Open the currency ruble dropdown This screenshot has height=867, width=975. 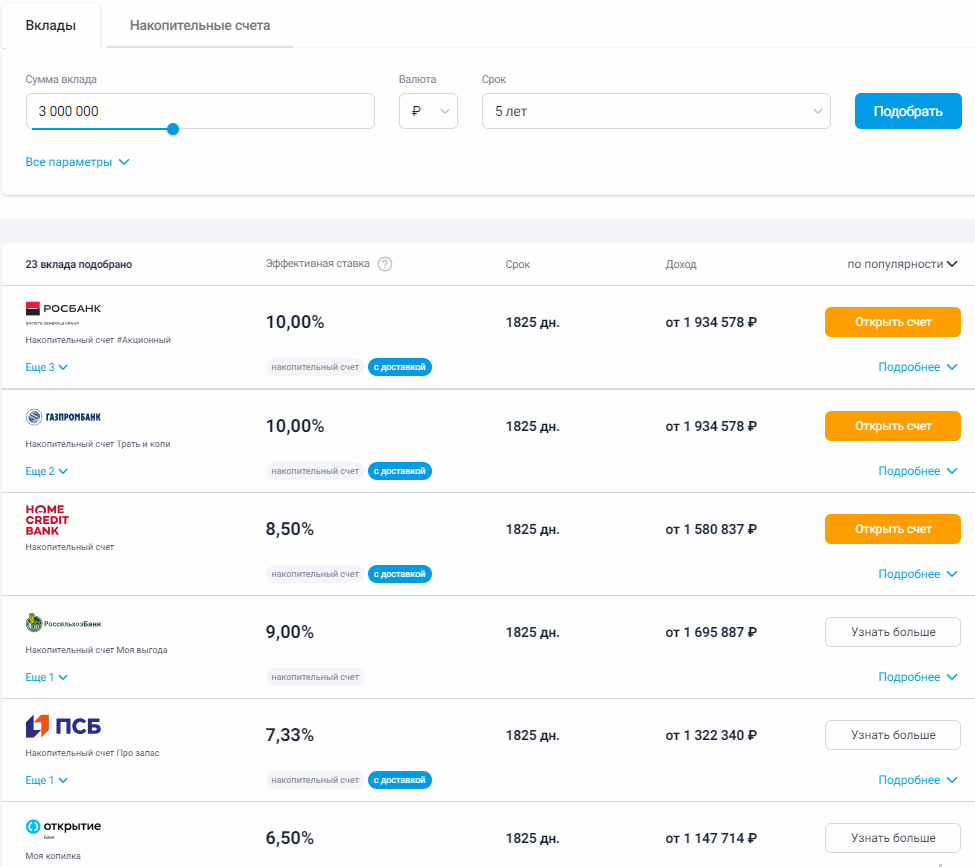coord(428,111)
